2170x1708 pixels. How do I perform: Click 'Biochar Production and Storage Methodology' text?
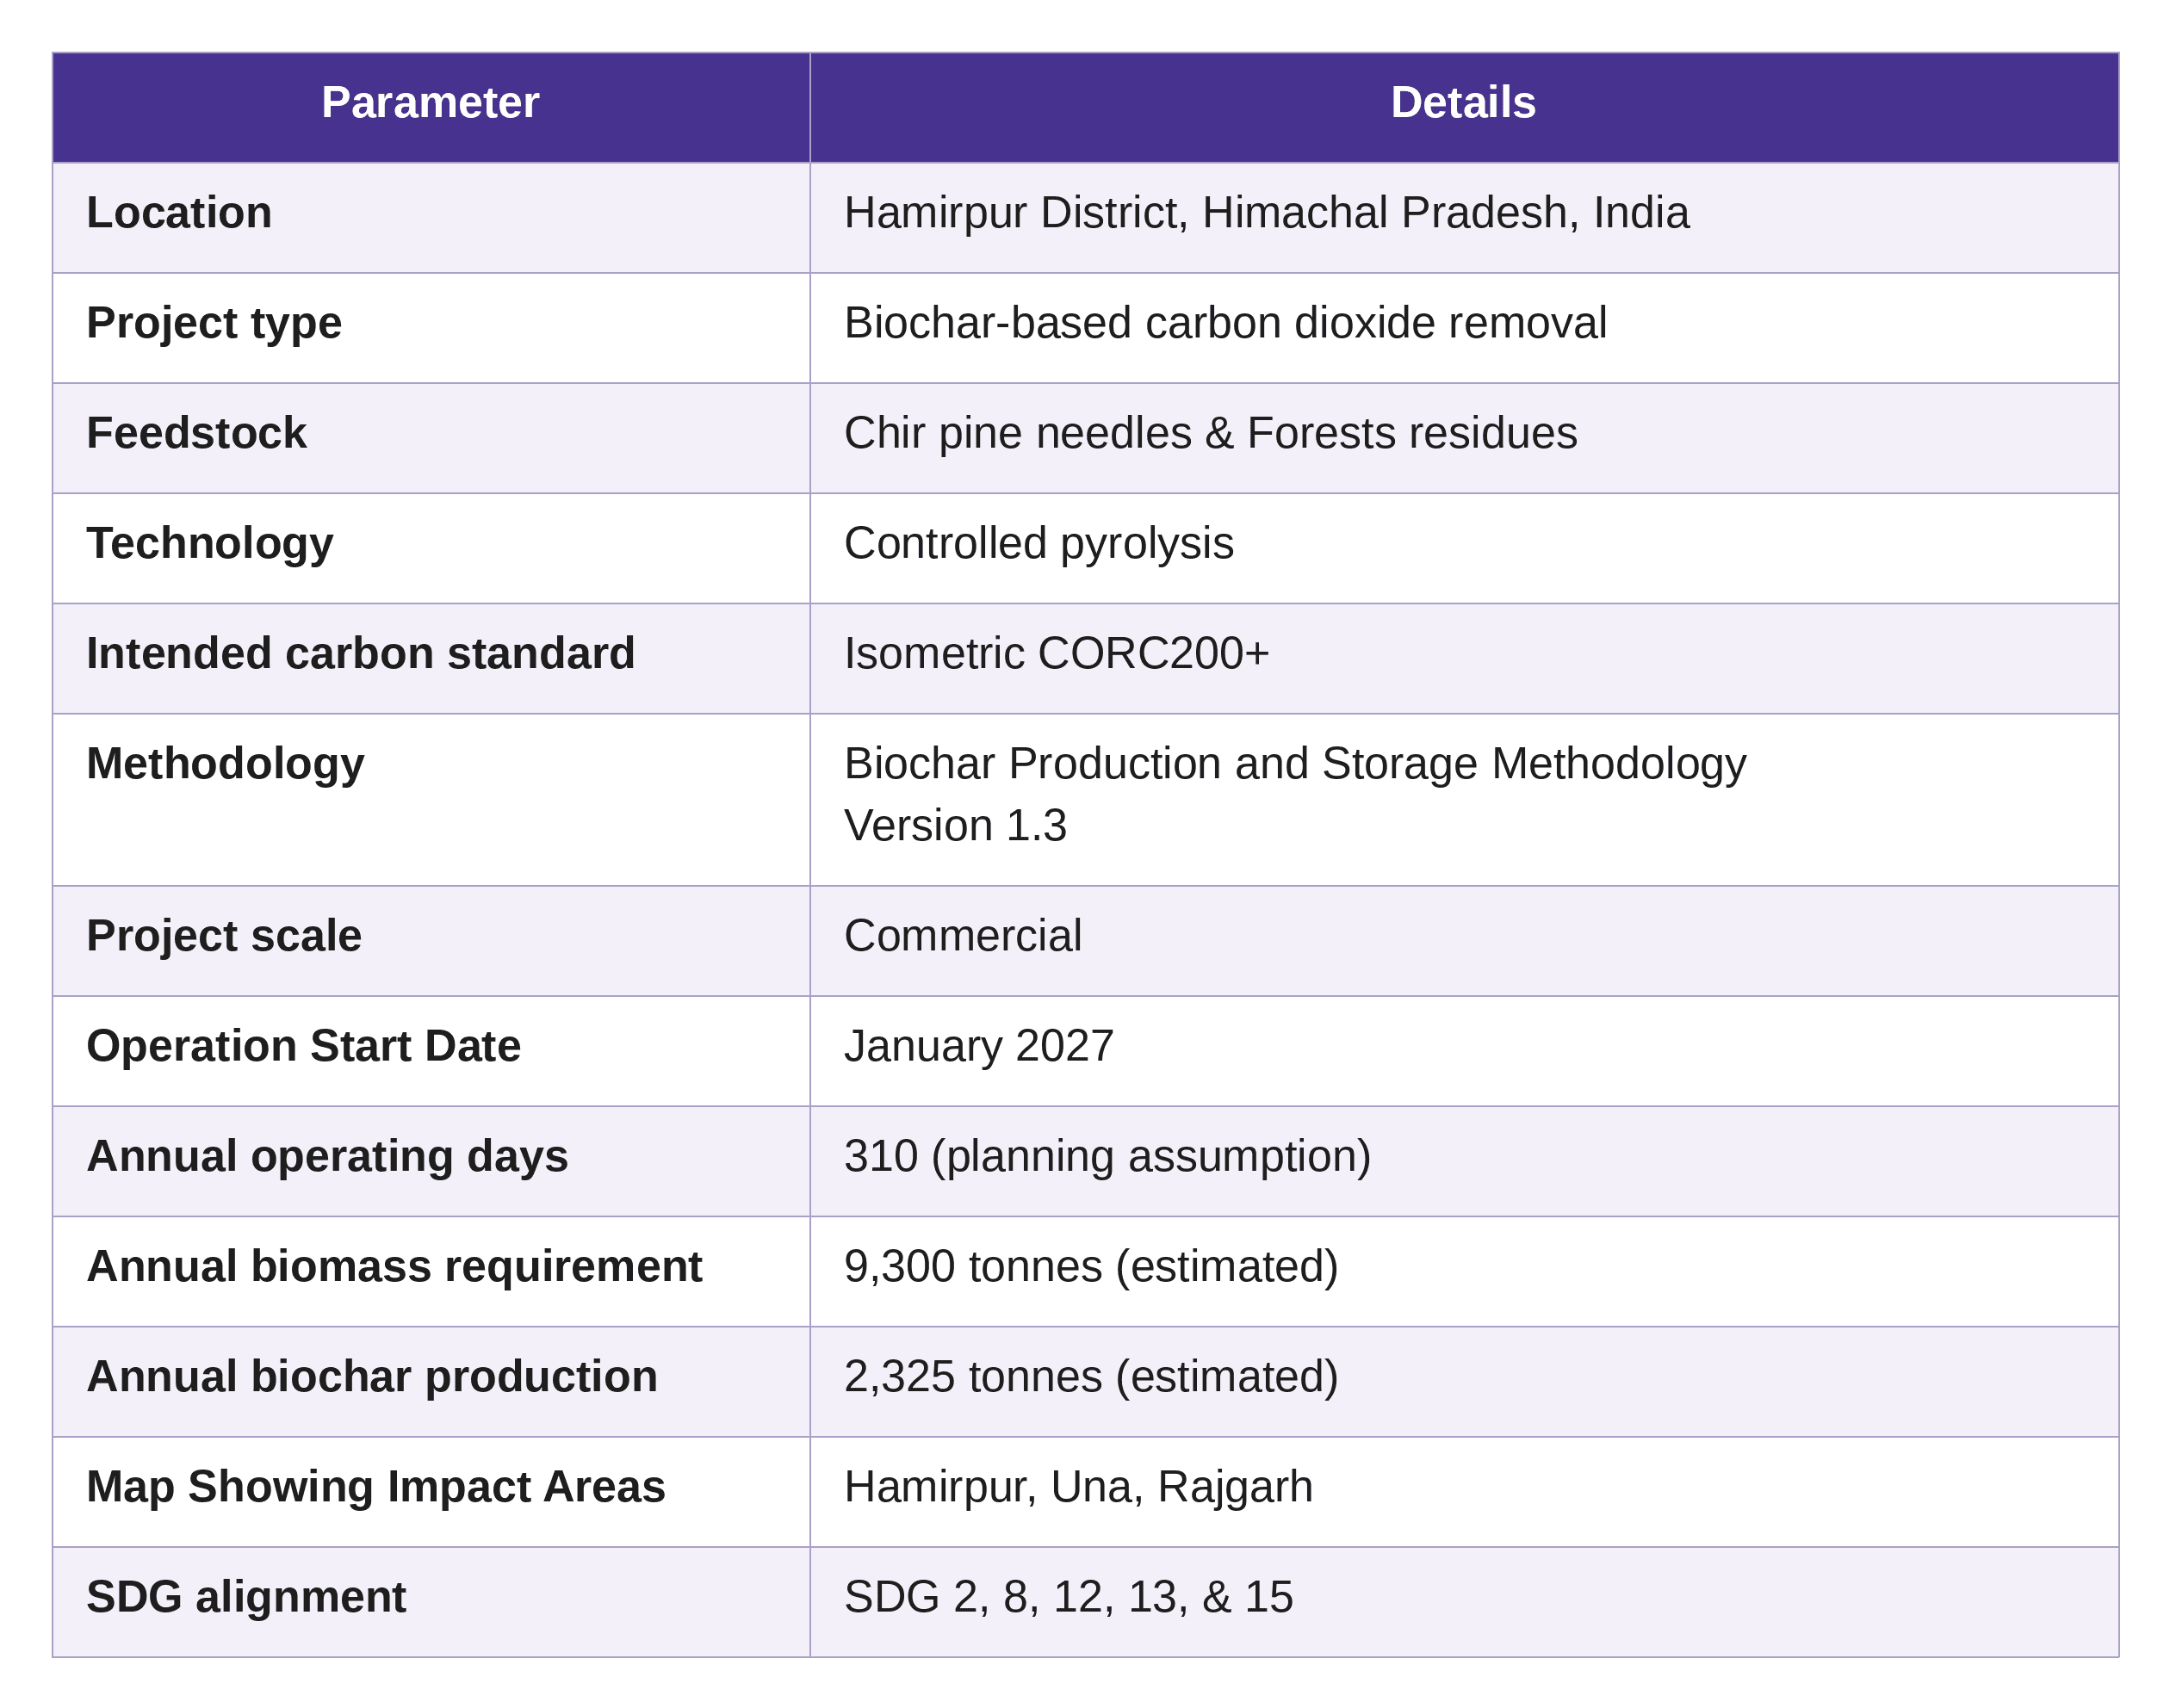click(1295, 765)
